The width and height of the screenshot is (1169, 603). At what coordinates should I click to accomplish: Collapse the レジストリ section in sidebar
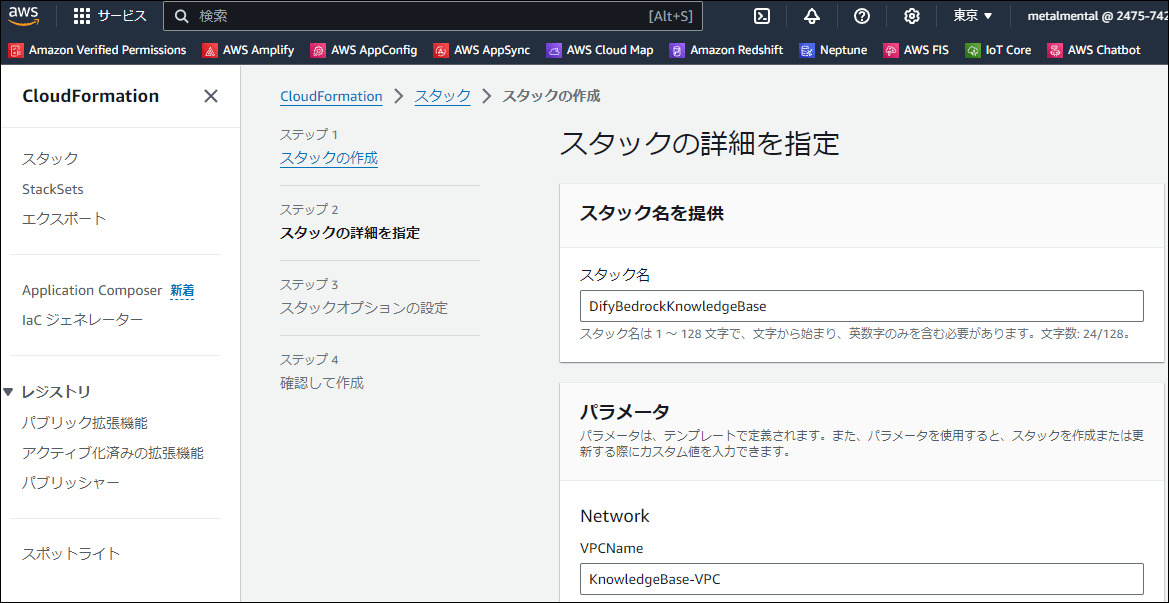tap(9, 392)
